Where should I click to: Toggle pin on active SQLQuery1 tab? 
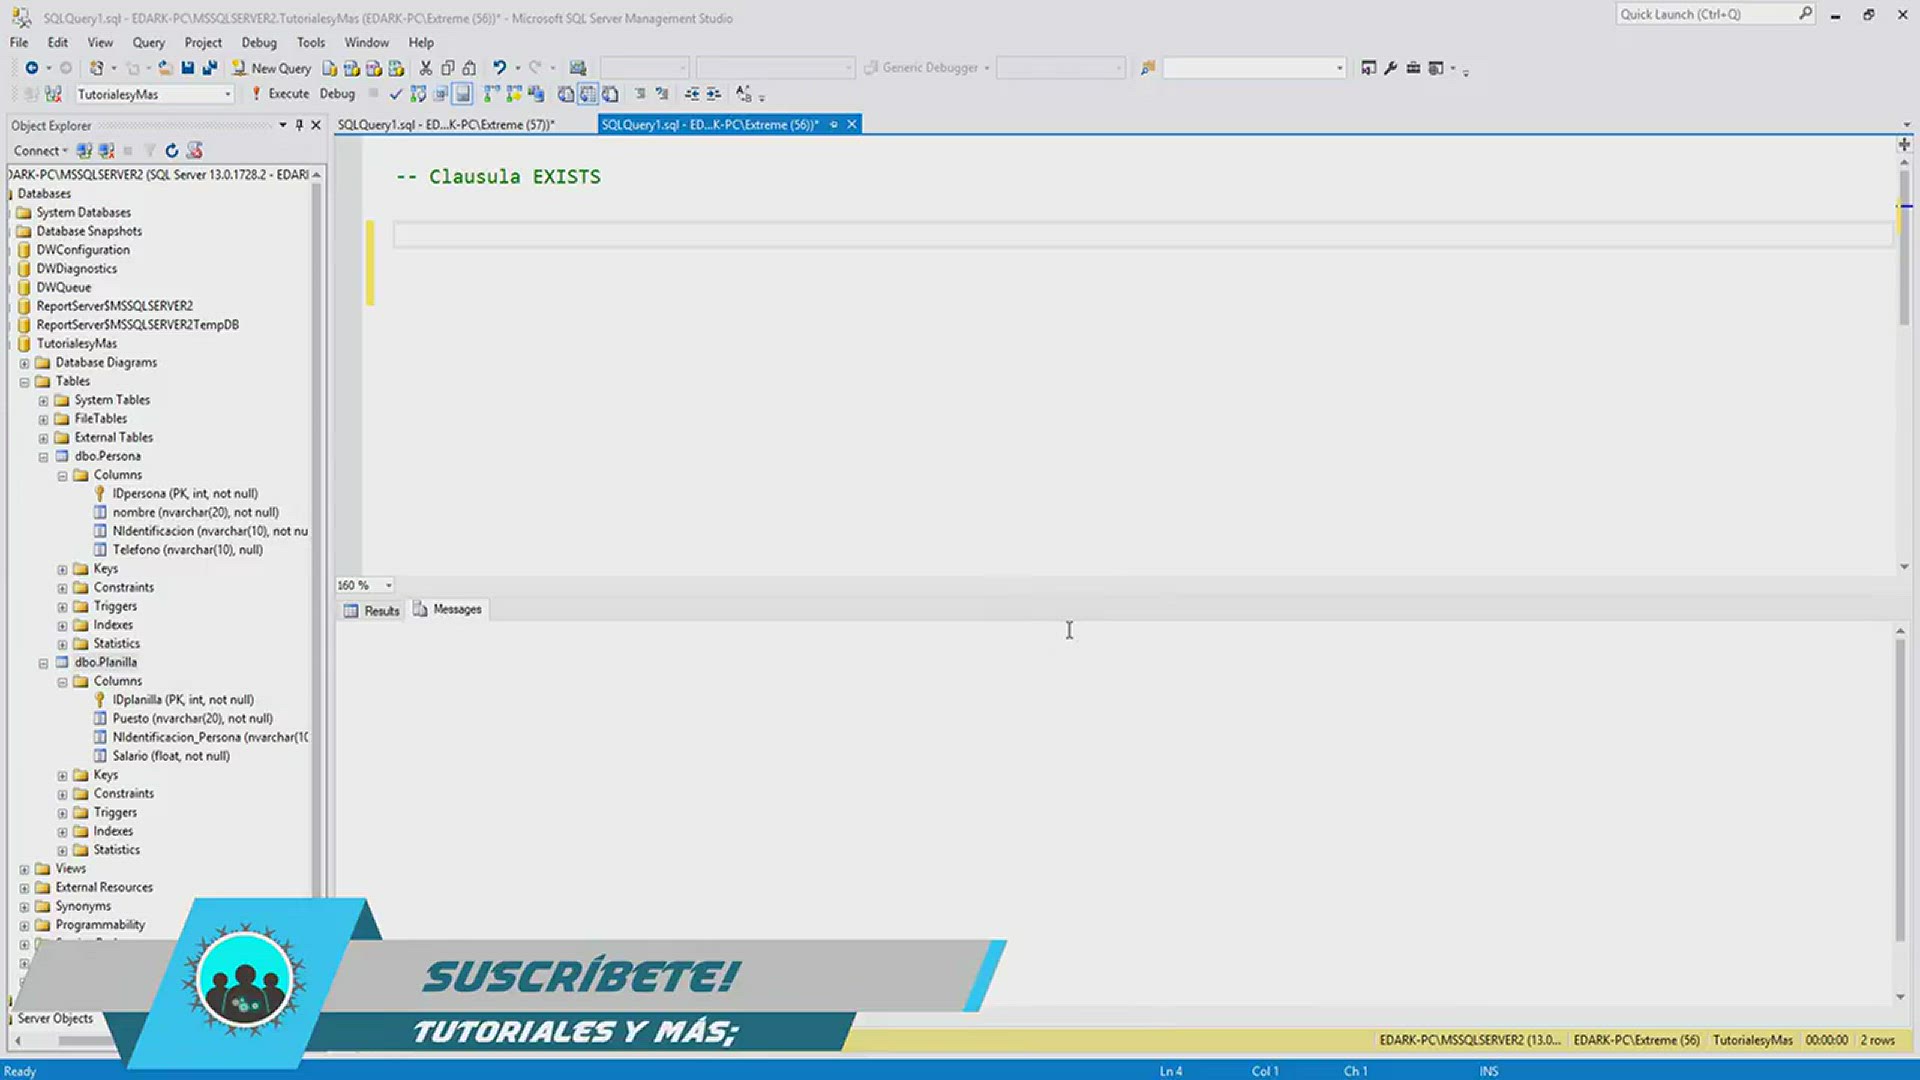click(x=833, y=124)
